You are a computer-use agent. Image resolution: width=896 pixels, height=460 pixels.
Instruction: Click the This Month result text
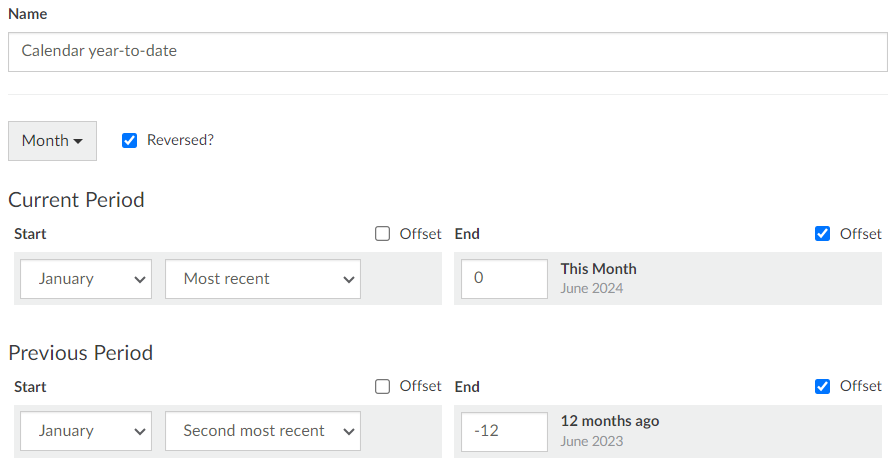[x=598, y=269]
